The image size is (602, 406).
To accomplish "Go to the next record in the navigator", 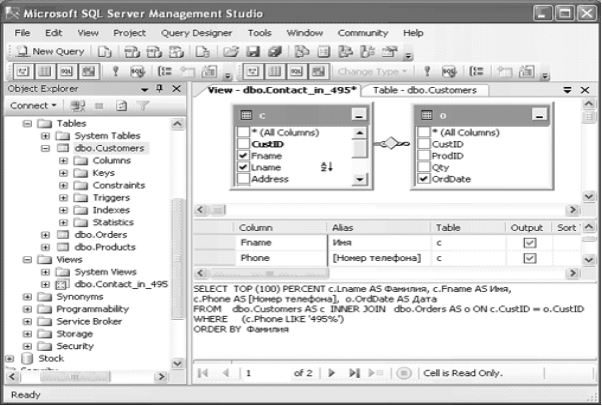I will 332,373.
